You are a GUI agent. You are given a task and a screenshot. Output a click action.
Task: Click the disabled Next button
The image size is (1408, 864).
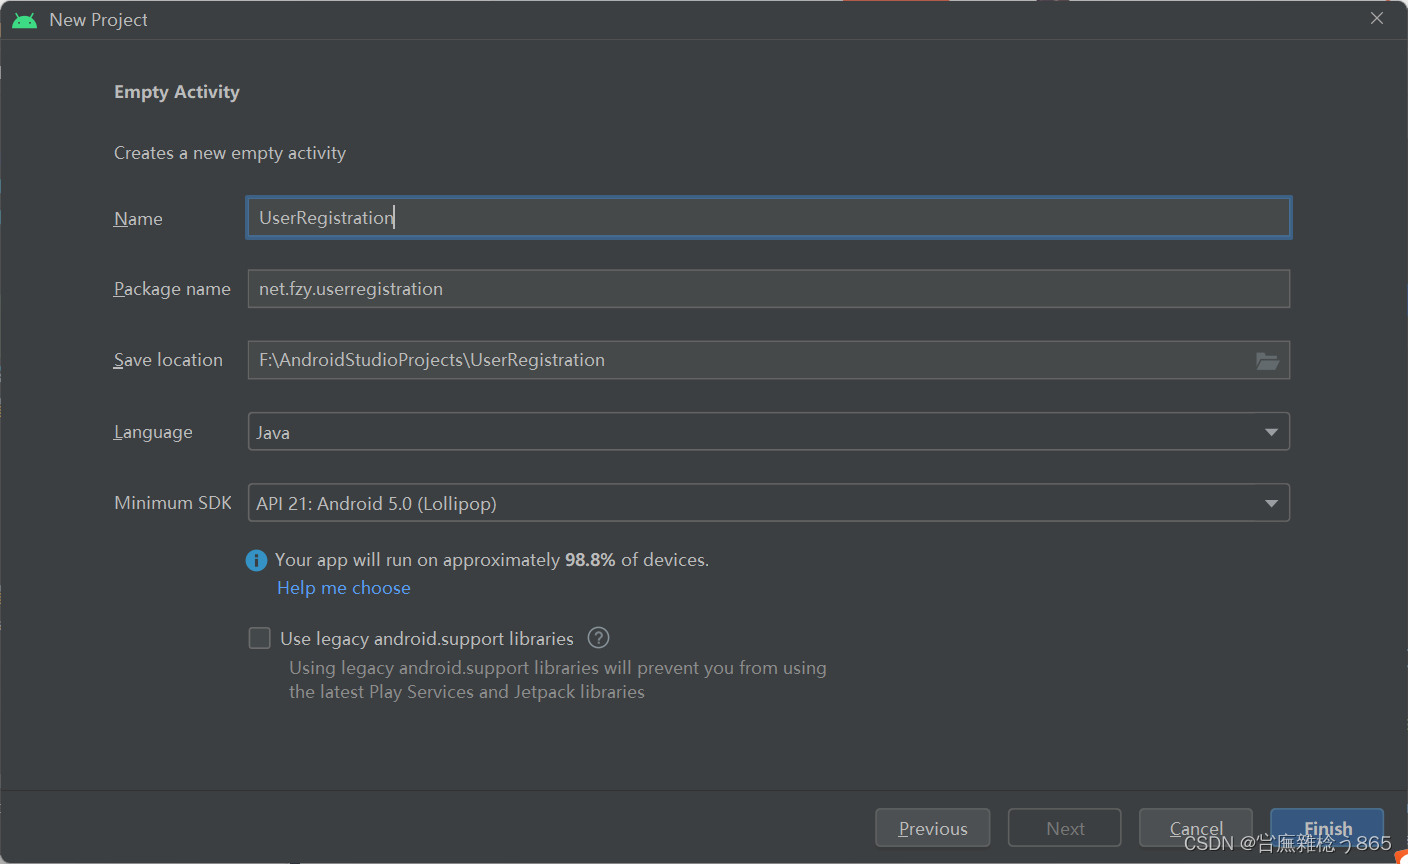[x=1065, y=828]
